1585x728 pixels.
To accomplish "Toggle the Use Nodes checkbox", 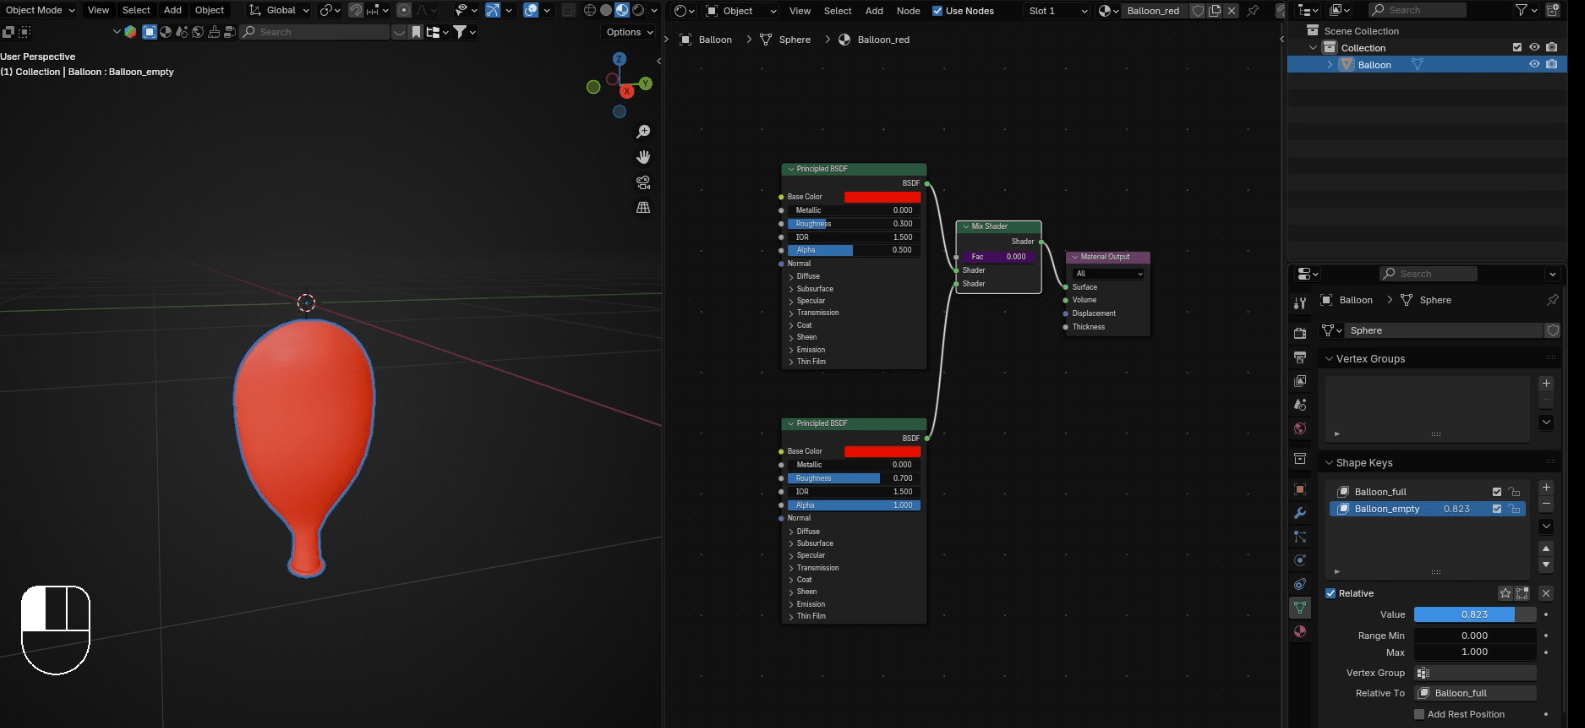I will (x=937, y=11).
